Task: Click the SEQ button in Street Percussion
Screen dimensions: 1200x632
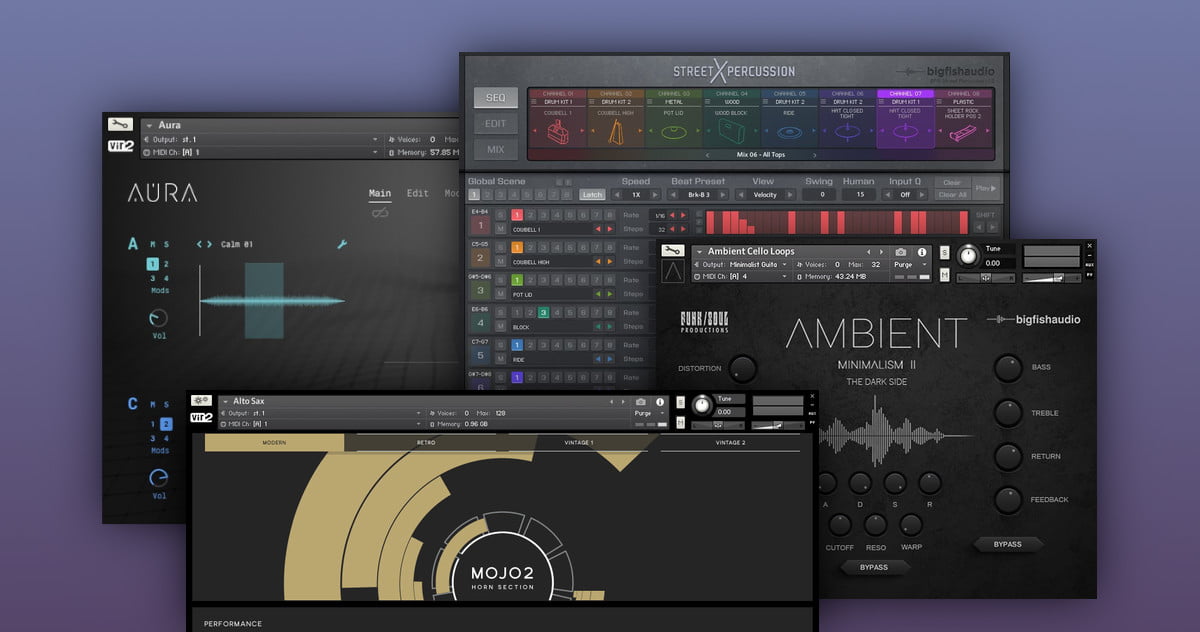Action: 496,98
